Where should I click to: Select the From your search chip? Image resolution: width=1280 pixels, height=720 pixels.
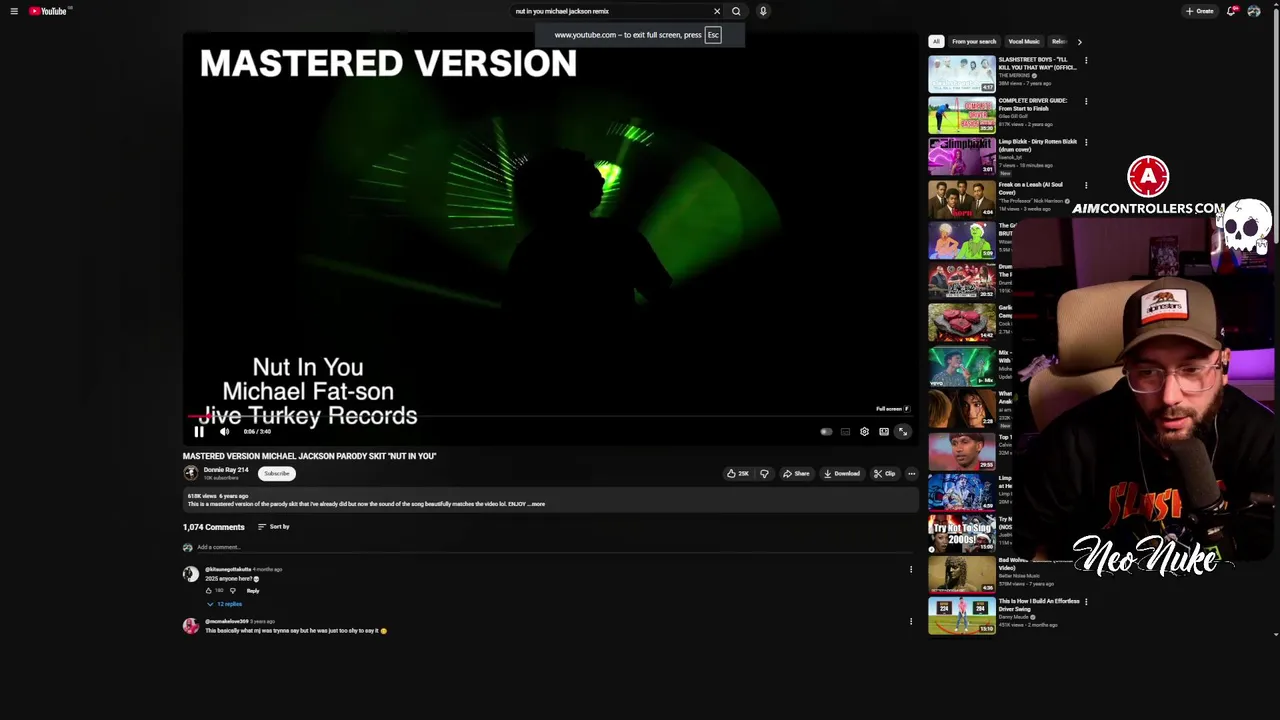974,42
